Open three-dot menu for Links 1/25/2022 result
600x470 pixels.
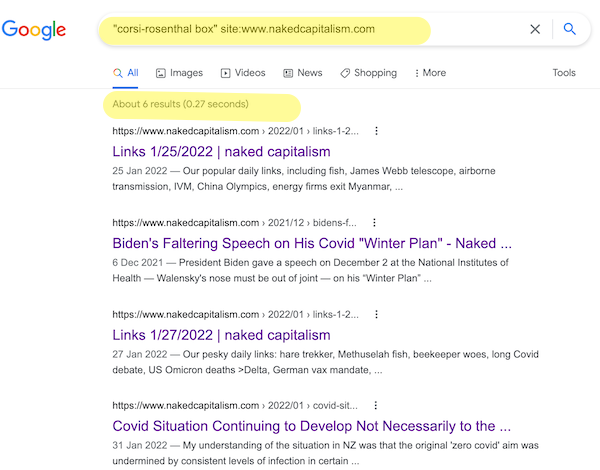376,131
